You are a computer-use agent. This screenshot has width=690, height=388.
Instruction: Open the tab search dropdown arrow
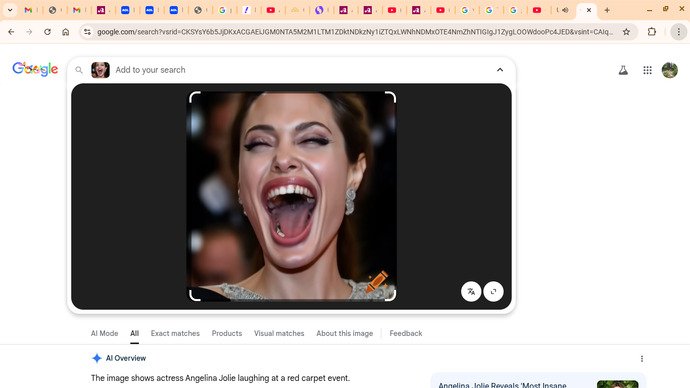tap(10, 10)
